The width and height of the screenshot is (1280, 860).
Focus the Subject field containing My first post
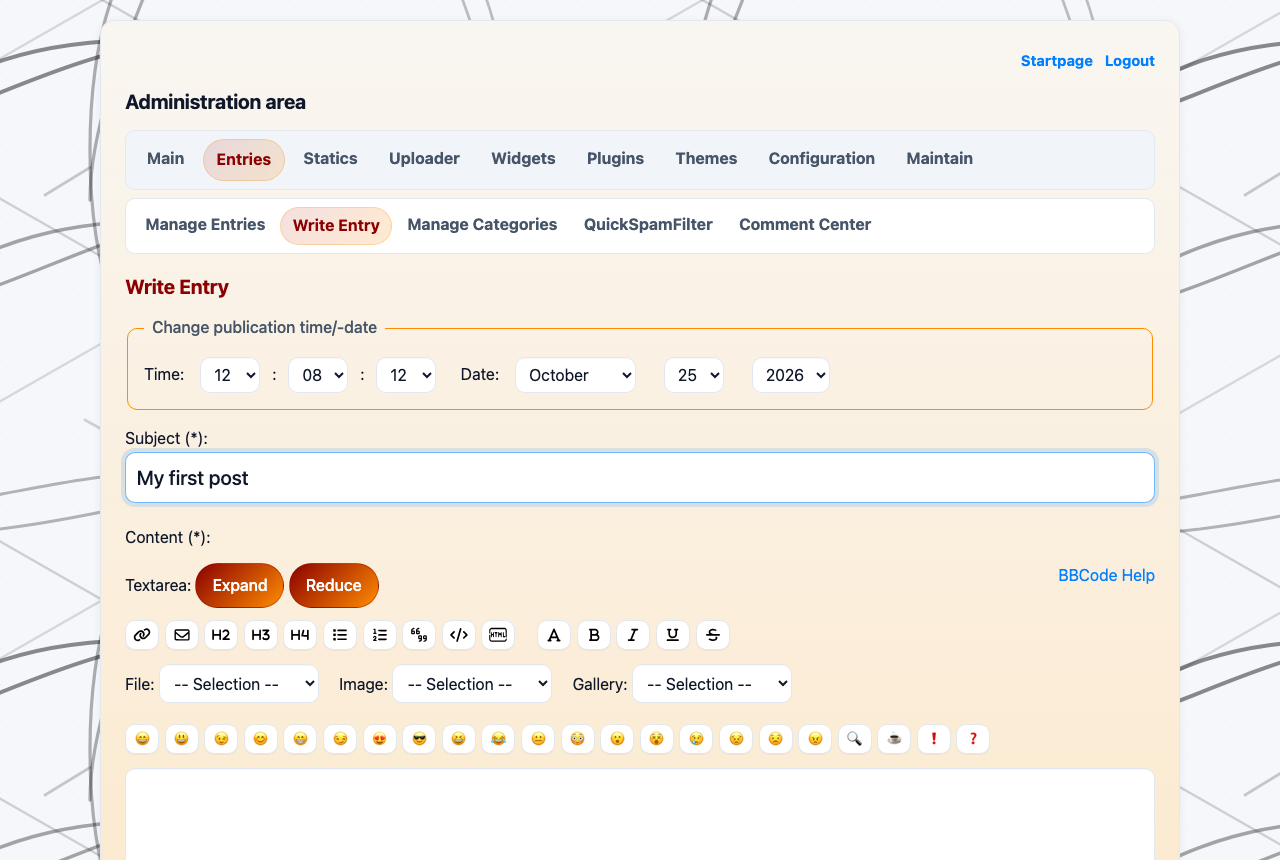640,478
